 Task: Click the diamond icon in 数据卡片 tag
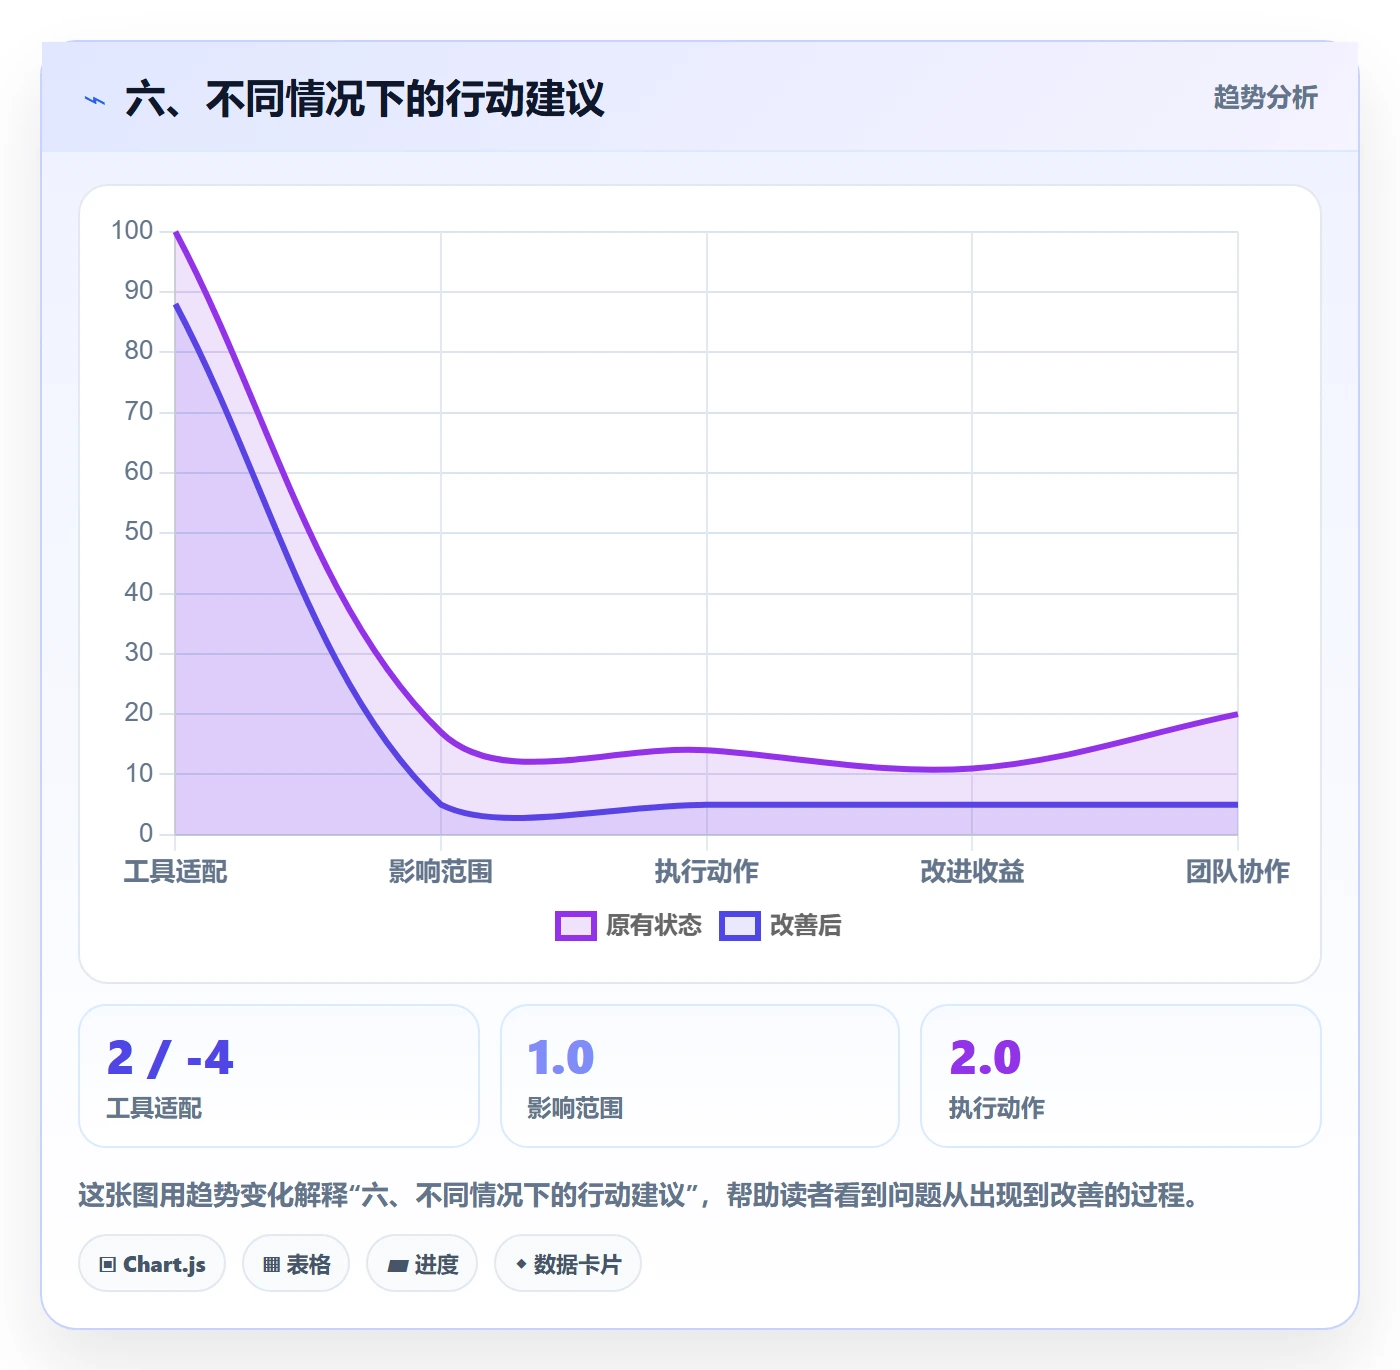[521, 1264]
